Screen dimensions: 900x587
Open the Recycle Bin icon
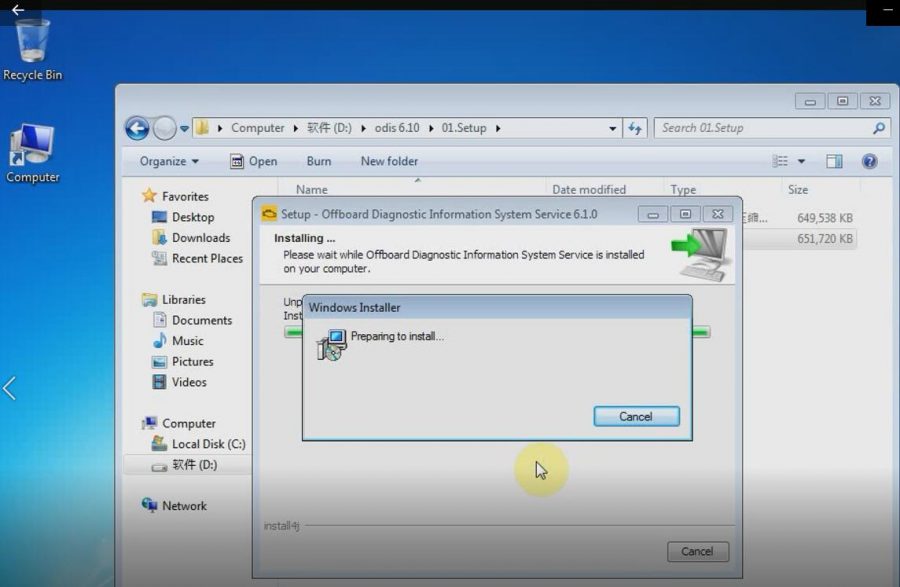point(32,42)
